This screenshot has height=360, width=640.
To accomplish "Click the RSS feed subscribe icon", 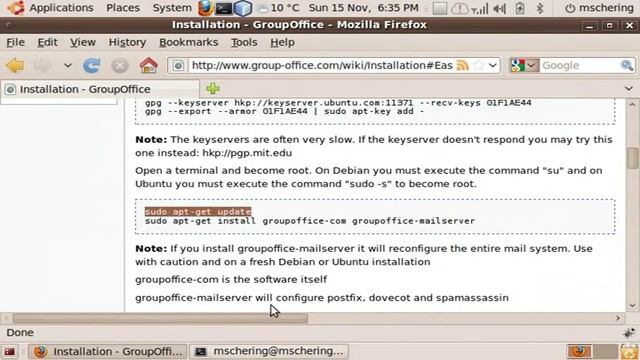I will click(462, 65).
